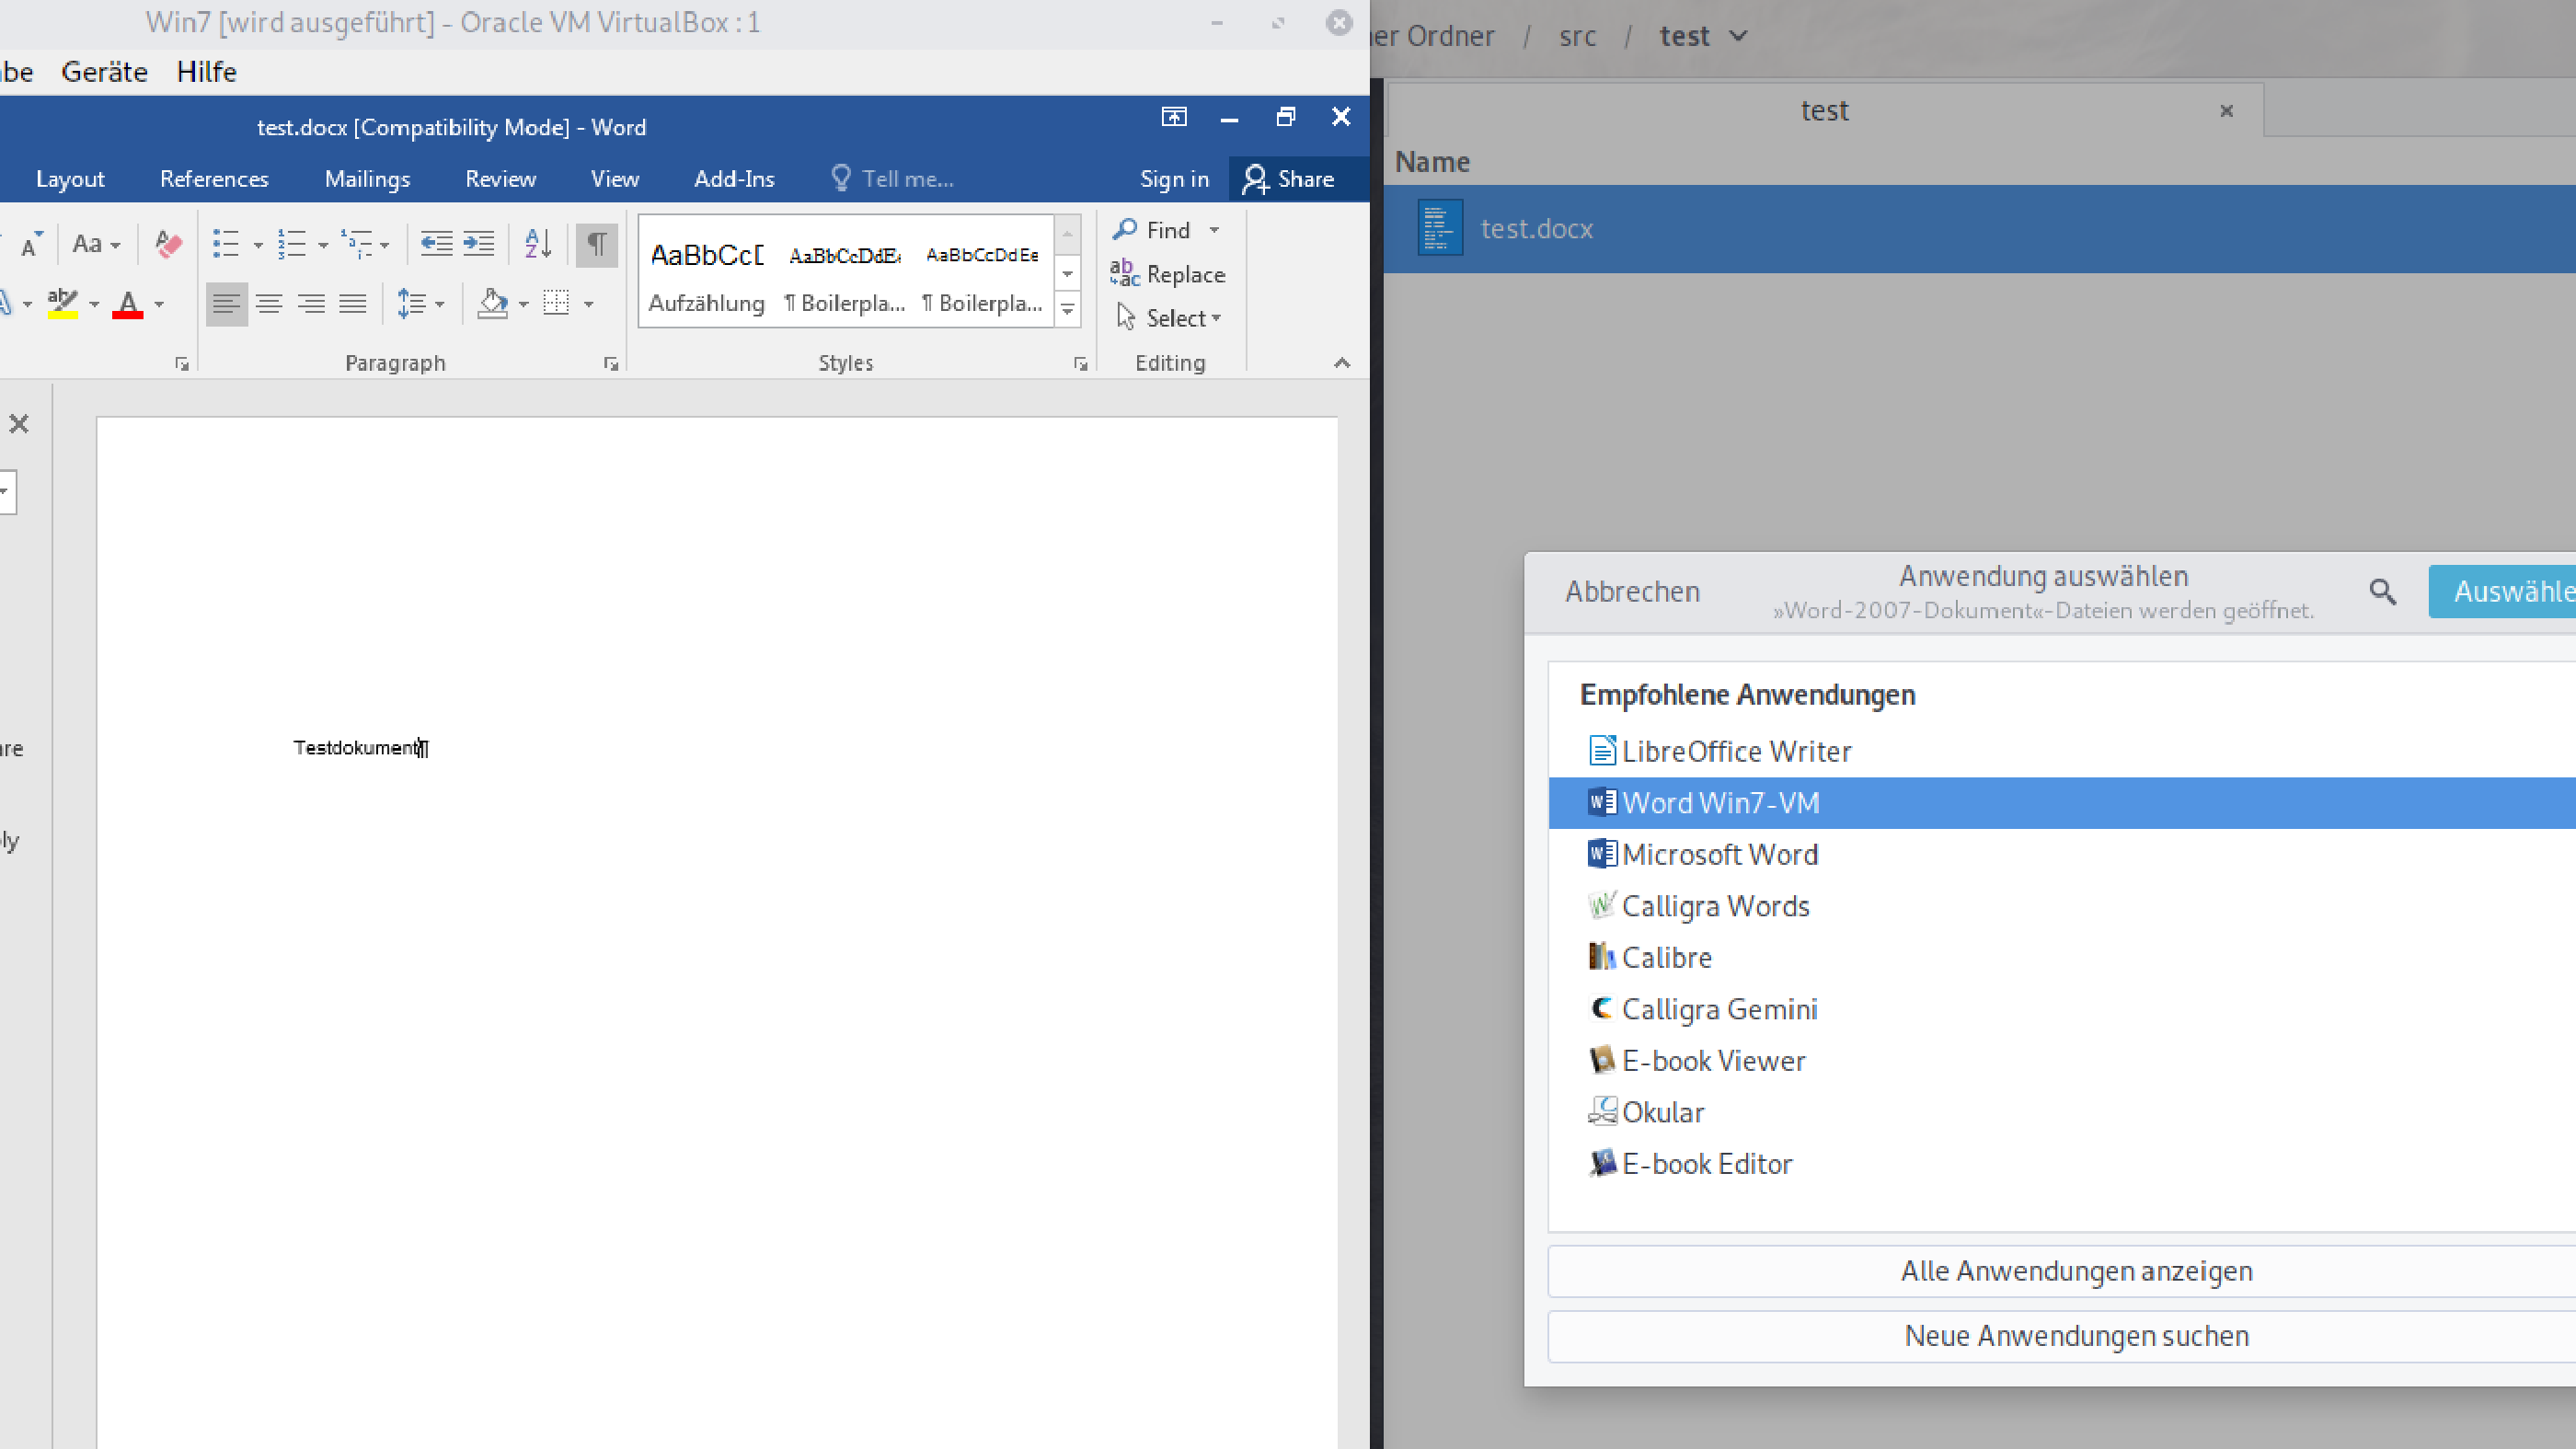The height and width of the screenshot is (1449, 2576).
Task: Open the Line Spacing dropdown arrow
Action: click(439, 304)
